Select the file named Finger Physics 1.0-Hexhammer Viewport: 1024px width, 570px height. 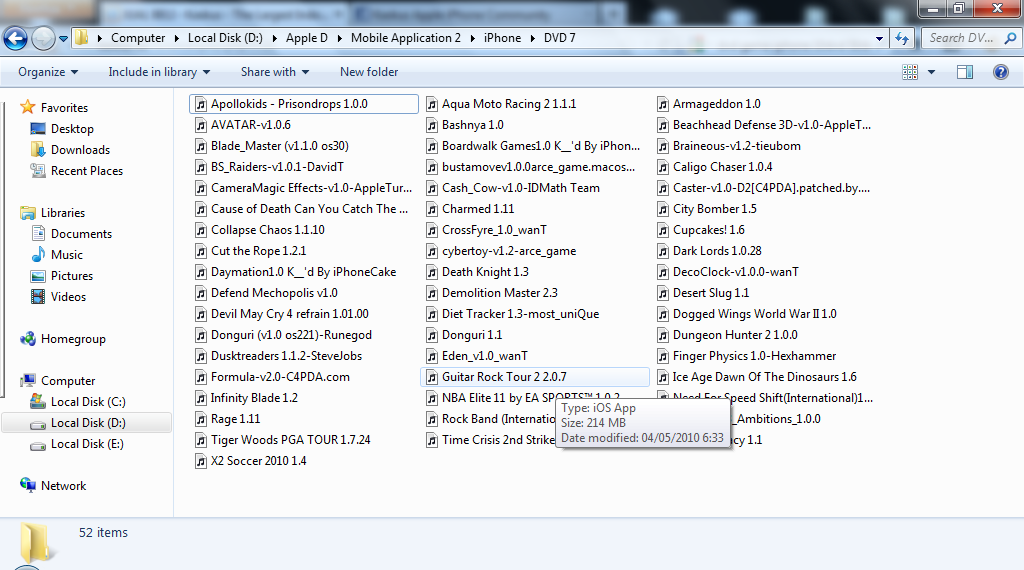click(754, 356)
